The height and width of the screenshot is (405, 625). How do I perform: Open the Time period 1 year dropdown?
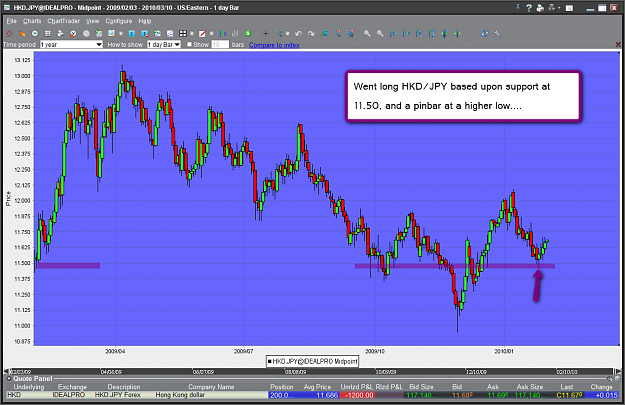pos(71,44)
